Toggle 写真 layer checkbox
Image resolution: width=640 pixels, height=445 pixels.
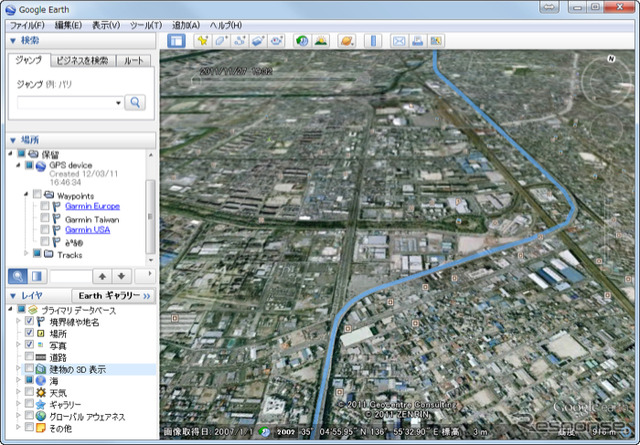pyautogui.click(x=29, y=344)
